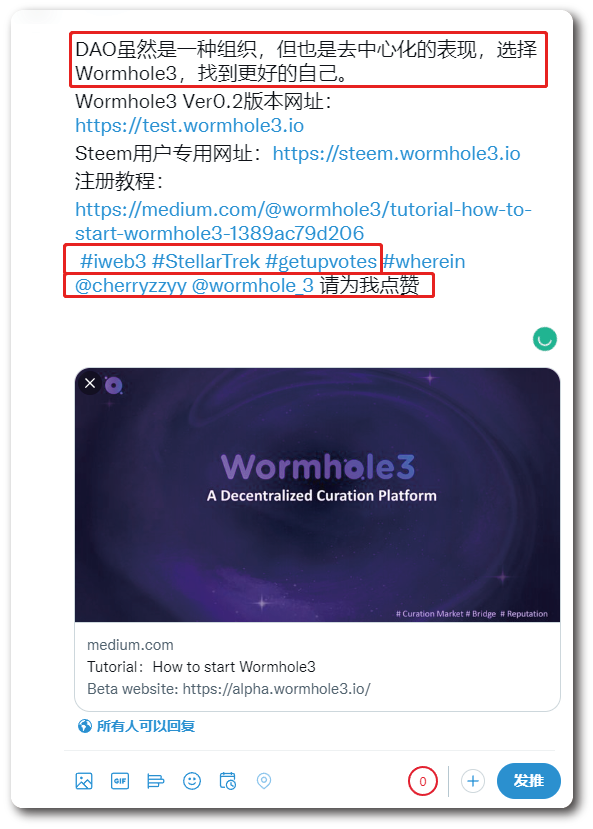Image resolution: width=593 pixels, height=829 pixels.
Task: Click the green Grammarly circle icon
Action: coord(545,339)
